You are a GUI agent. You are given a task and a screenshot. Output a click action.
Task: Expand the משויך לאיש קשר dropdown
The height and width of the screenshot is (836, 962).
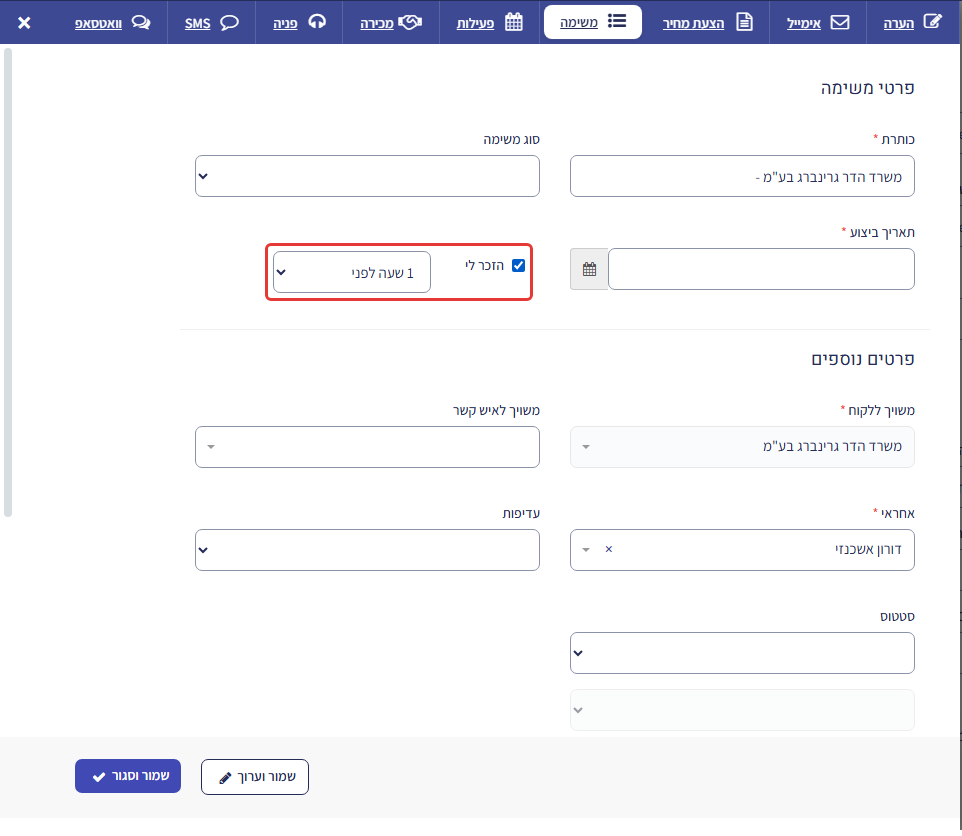367,447
